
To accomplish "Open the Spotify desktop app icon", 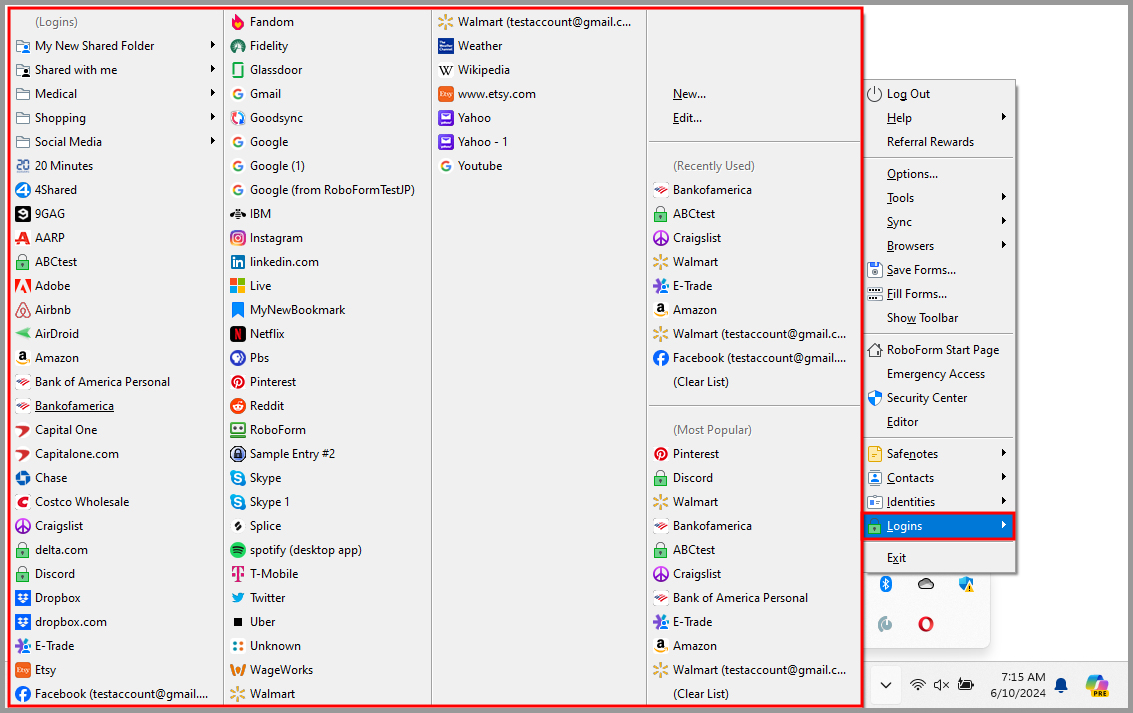I will pyautogui.click(x=238, y=550).
